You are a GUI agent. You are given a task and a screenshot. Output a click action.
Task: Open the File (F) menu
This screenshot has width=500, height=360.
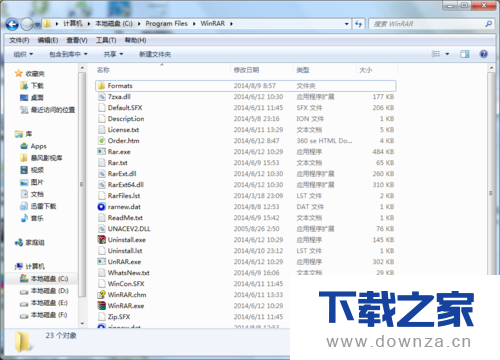pyautogui.click(x=19, y=40)
